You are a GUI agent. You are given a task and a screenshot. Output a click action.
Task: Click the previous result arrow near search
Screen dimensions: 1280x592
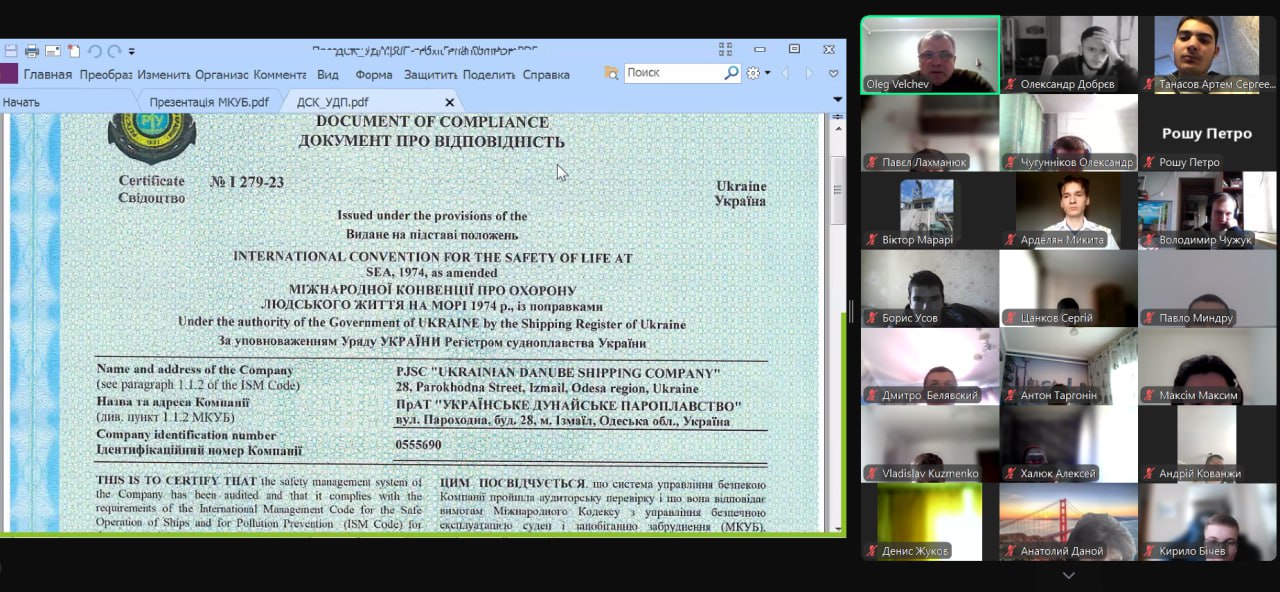coord(784,73)
